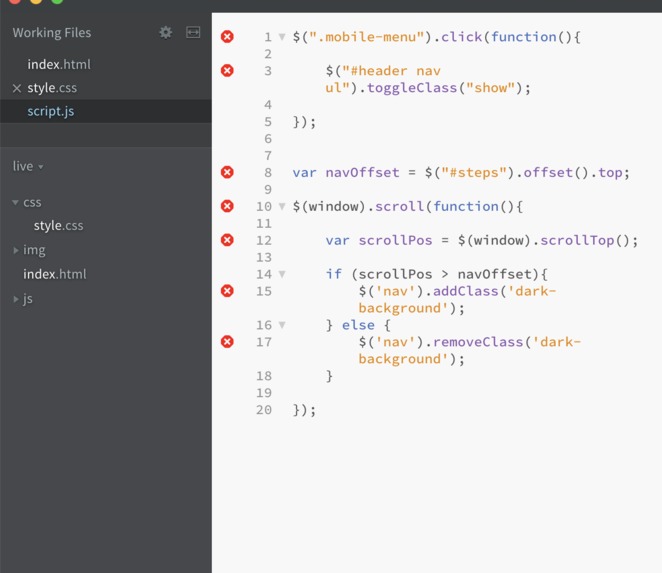Open index.html in the project tree

click(x=55, y=274)
